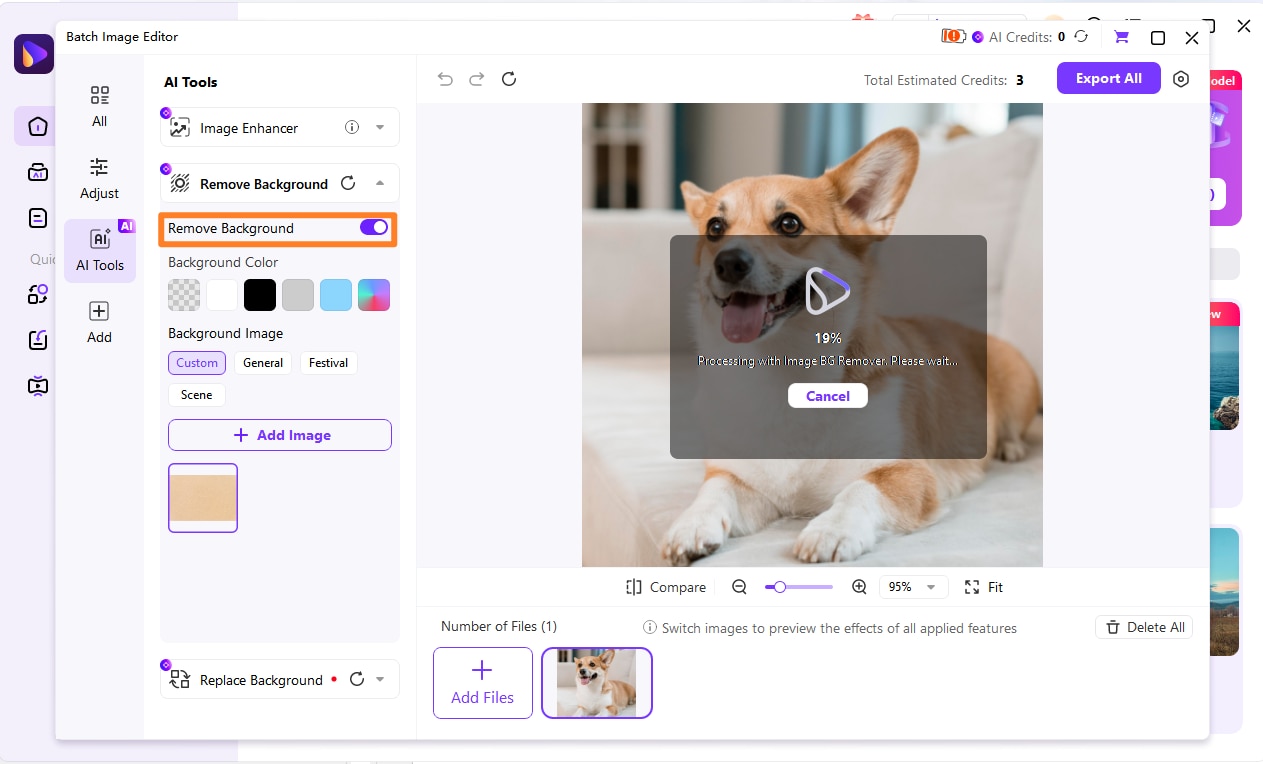The height and width of the screenshot is (764, 1263).
Task: Click the redo arrow icon
Action: [x=477, y=79]
